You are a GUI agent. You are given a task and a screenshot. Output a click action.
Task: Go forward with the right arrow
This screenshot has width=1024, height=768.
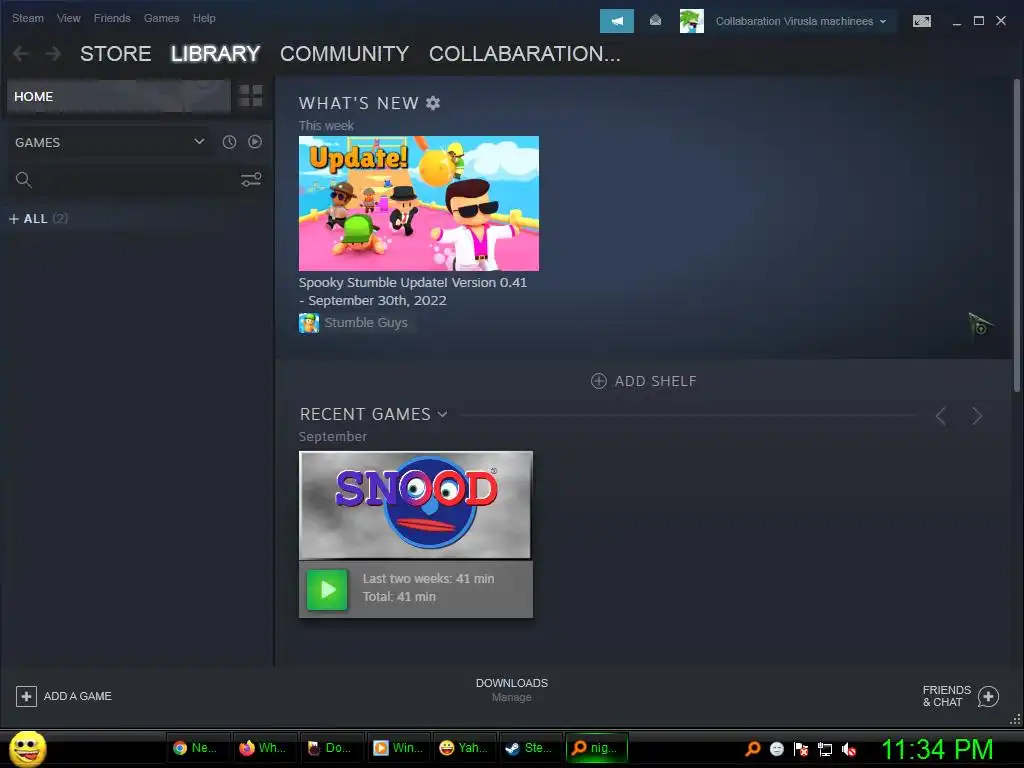click(53, 54)
